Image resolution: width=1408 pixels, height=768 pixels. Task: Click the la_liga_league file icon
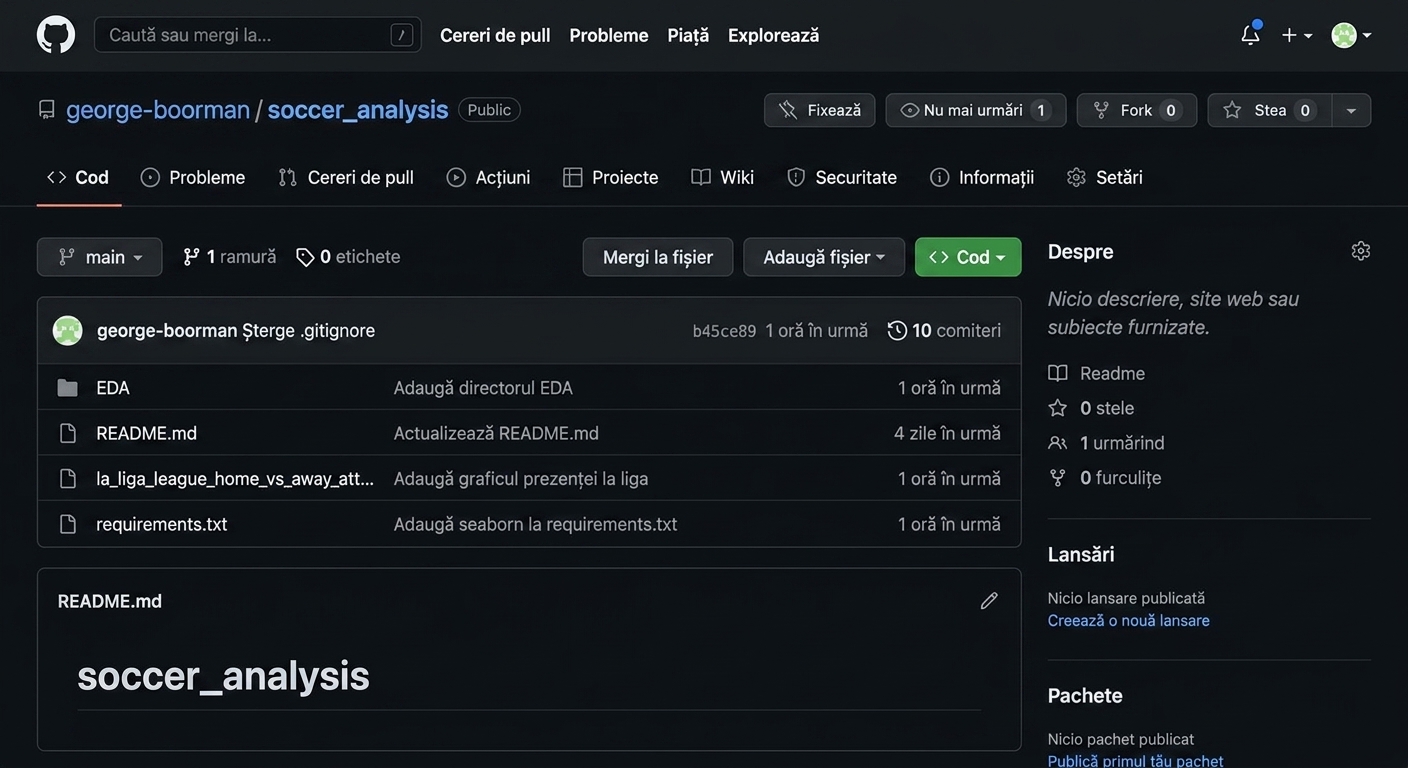tap(68, 479)
